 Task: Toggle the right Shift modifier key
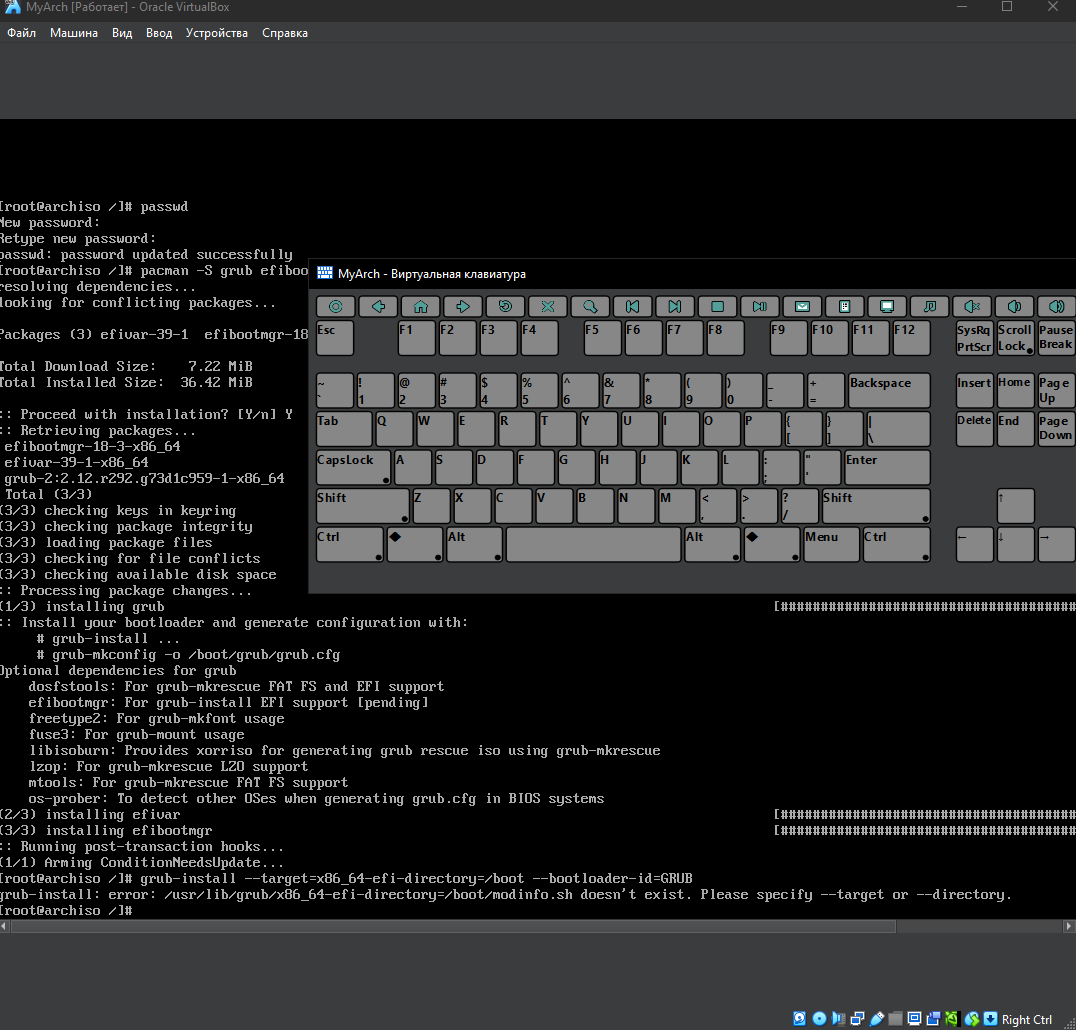tap(876, 506)
